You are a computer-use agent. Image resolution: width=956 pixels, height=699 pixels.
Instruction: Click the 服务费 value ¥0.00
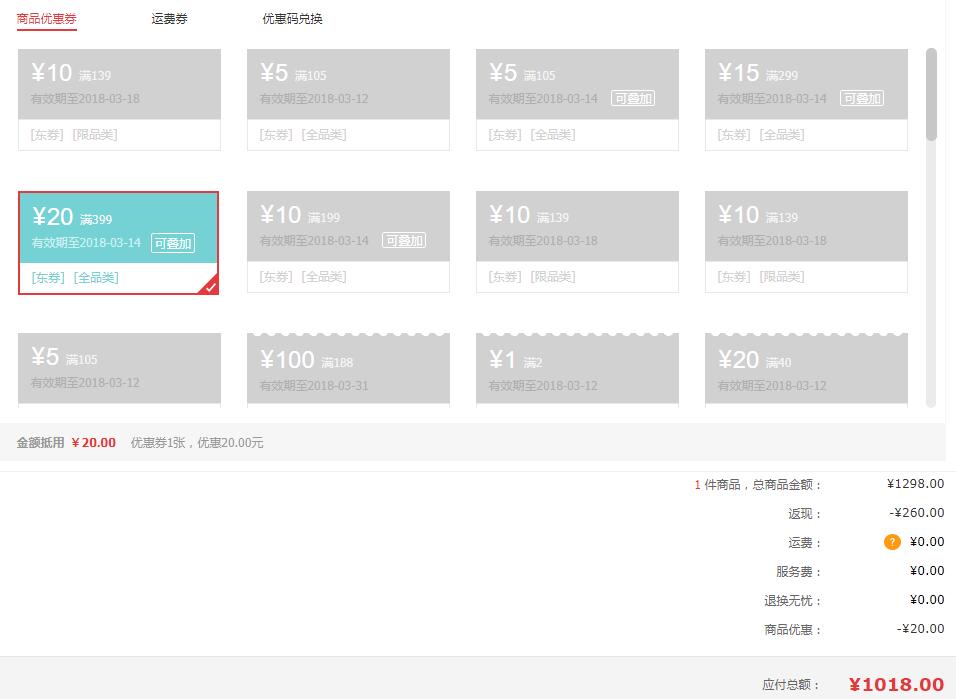[927, 570]
